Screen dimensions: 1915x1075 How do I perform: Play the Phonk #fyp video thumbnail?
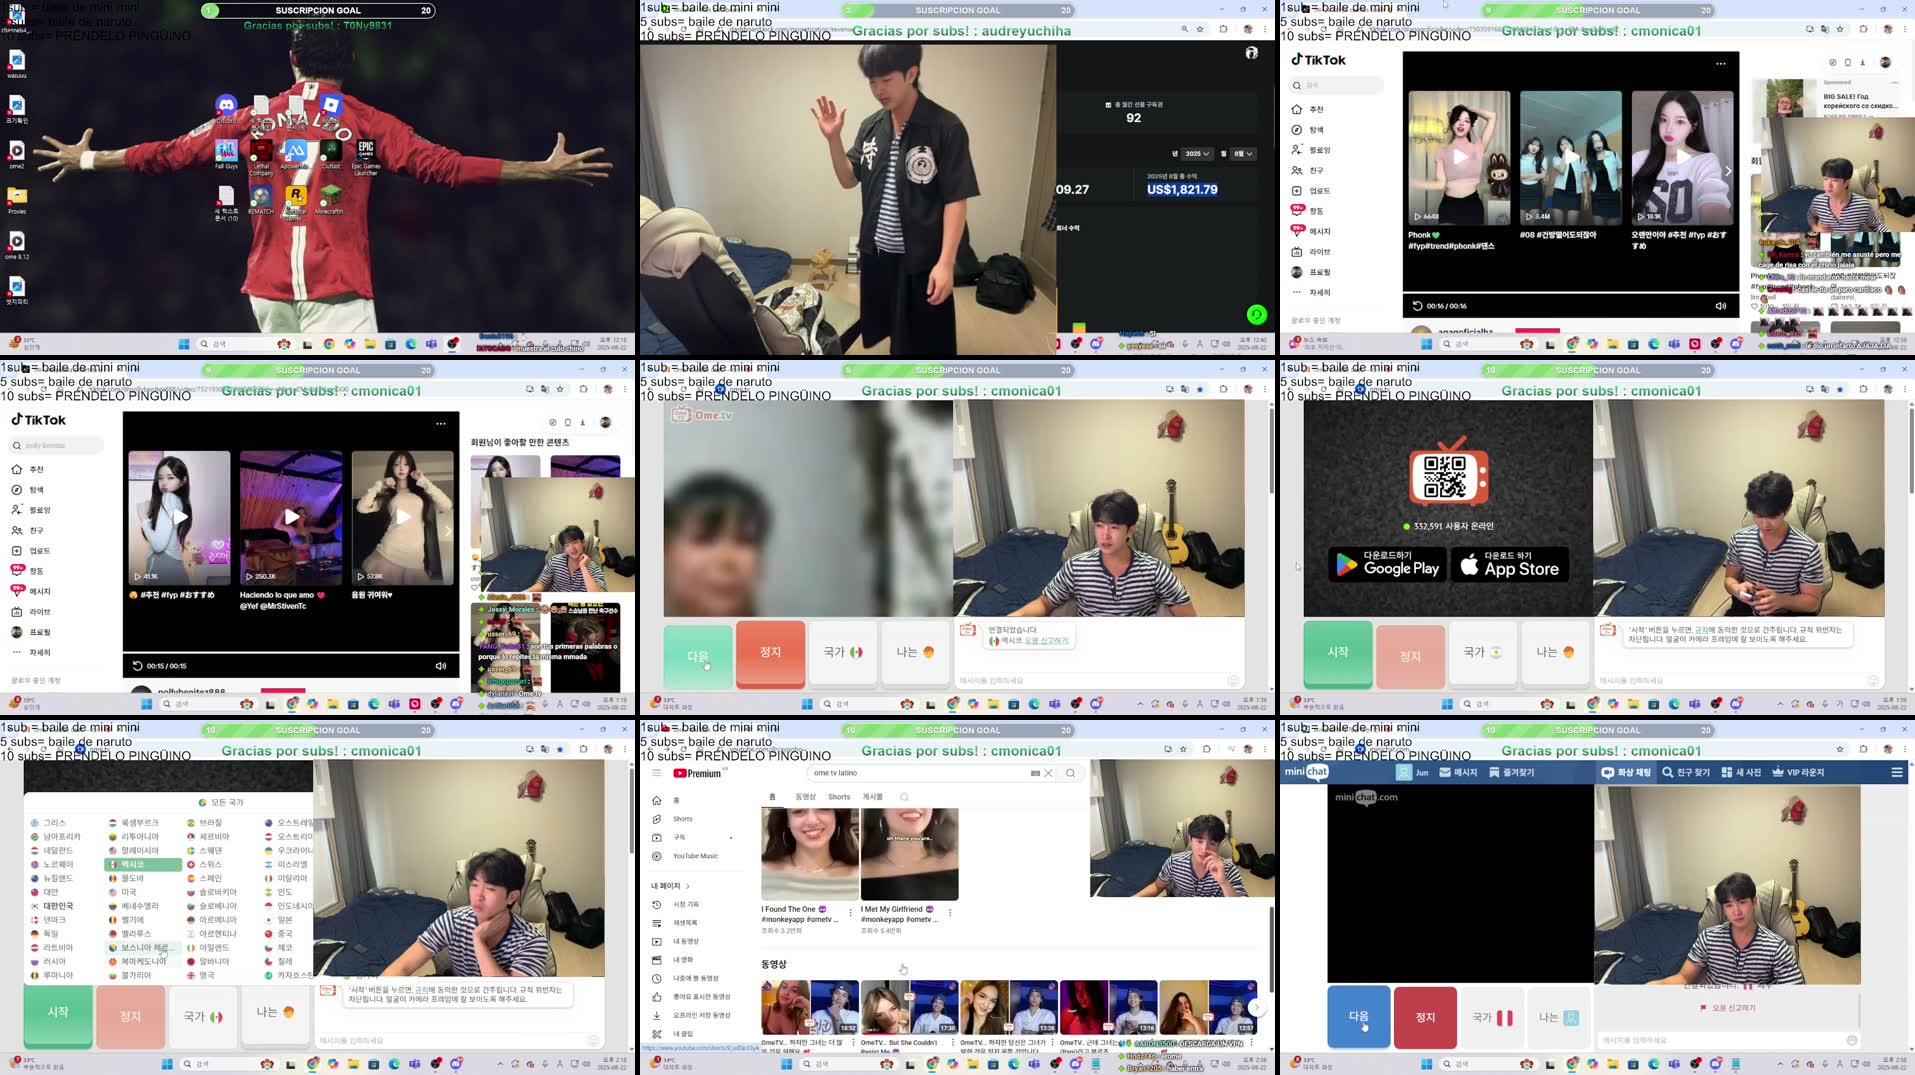pos(1459,158)
